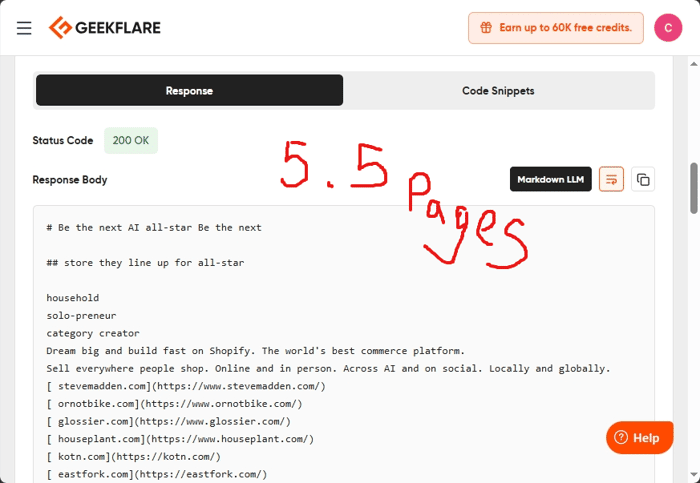Click the scrollbar down arrow

point(694,475)
